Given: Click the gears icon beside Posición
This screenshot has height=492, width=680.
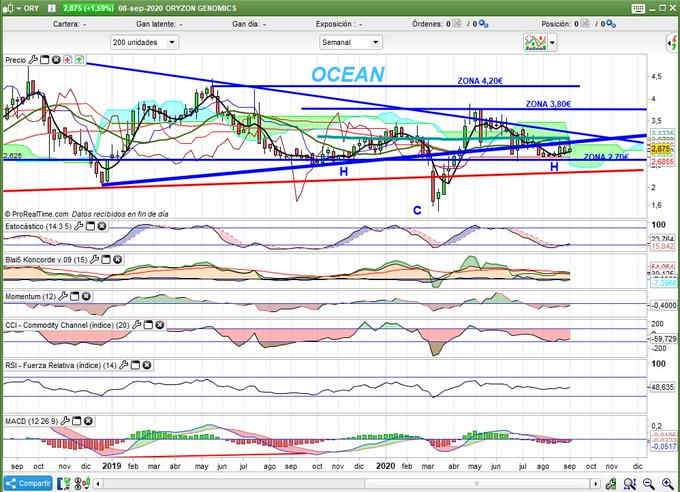Looking at the screenshot, I should point(611,24).
